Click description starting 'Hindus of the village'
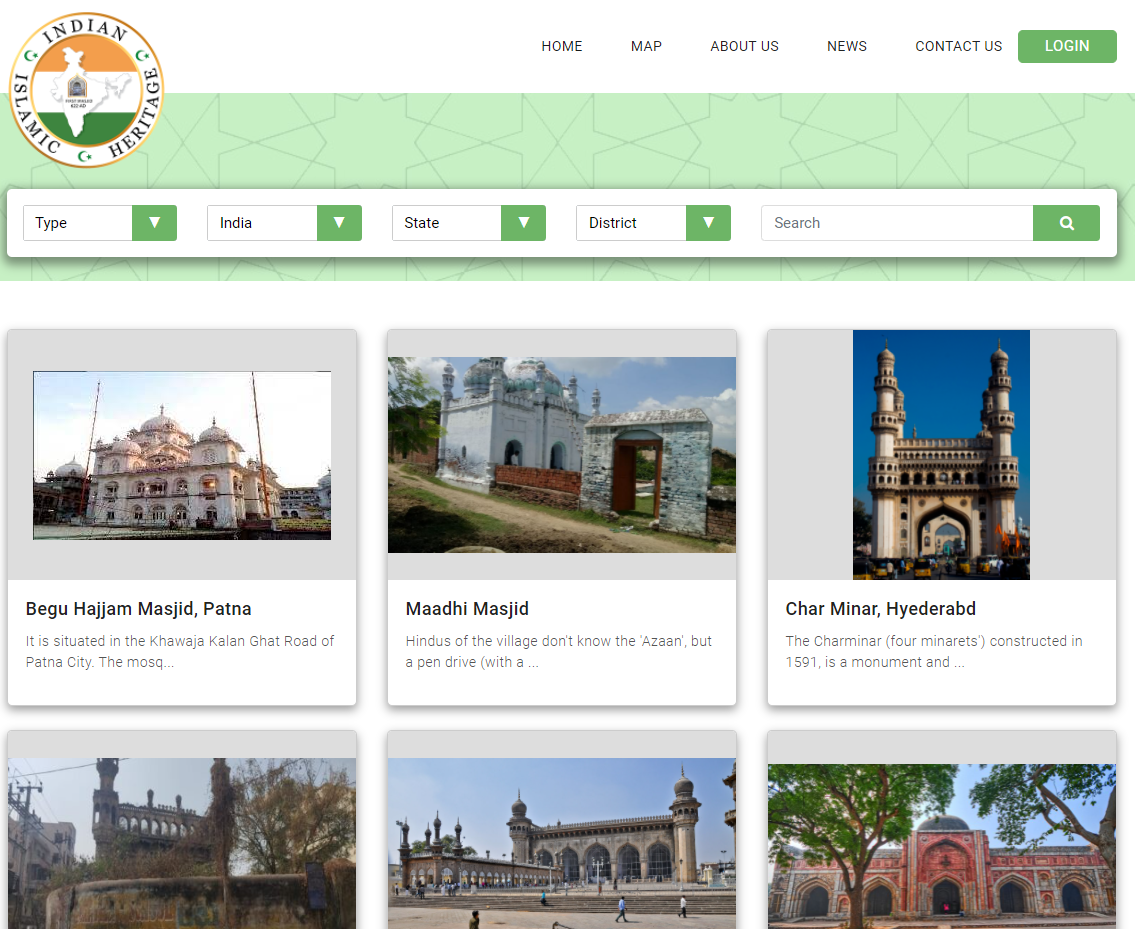 (x=558, y=652)
